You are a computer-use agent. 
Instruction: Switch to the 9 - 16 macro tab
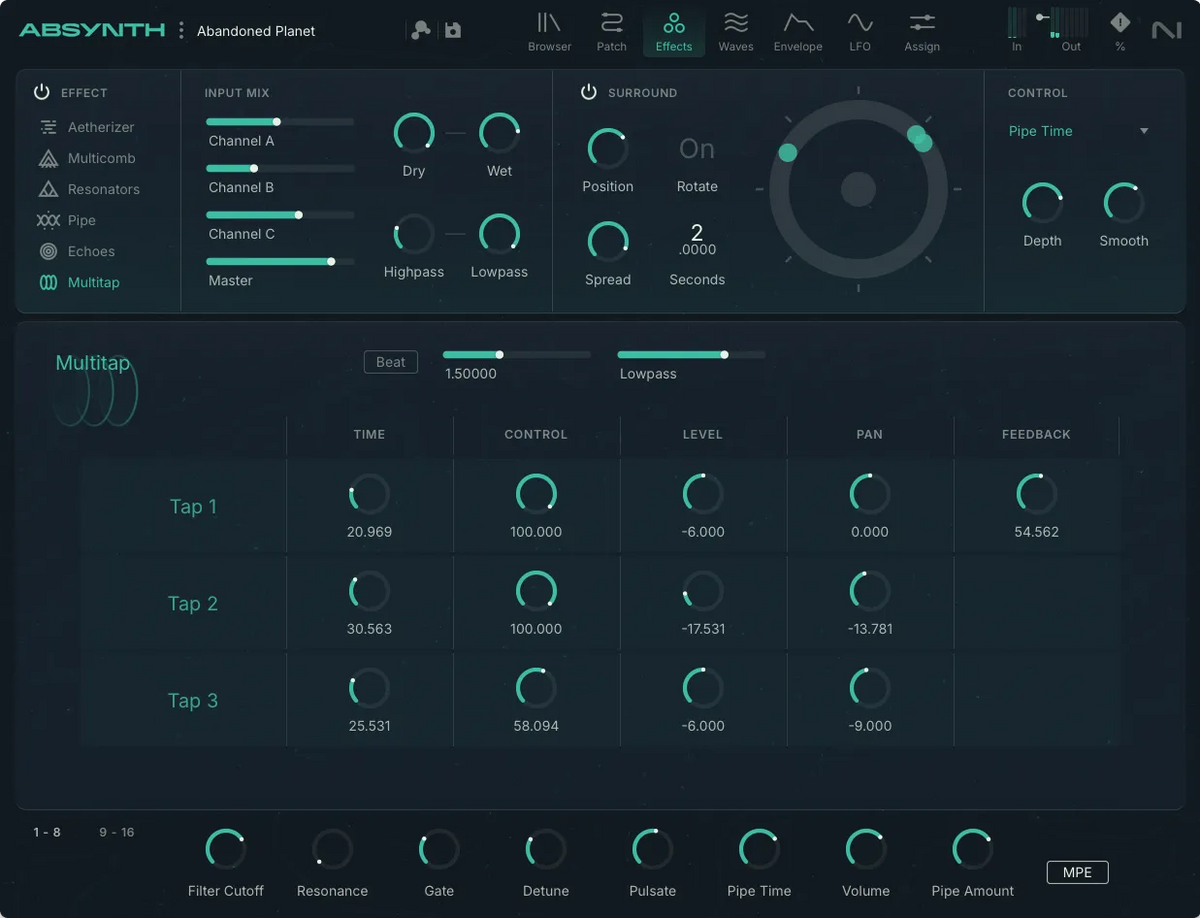[117, 831]
